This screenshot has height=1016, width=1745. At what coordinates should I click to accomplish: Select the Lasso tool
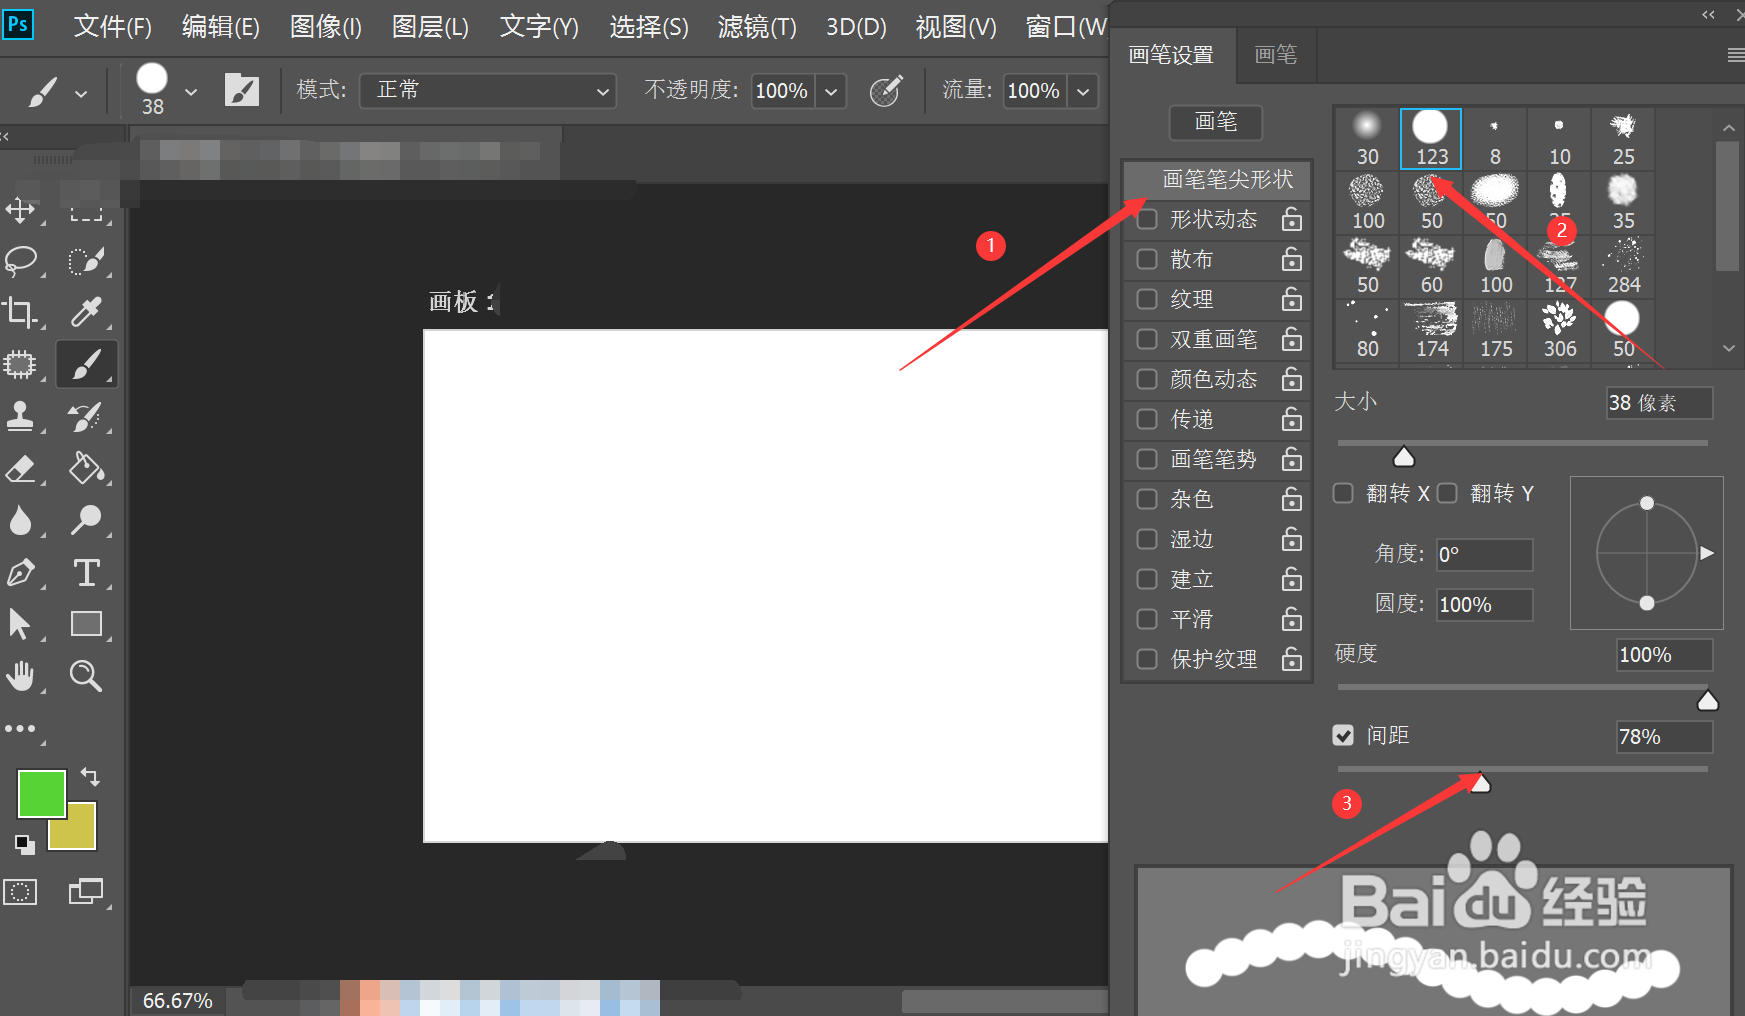click(22, 261)
